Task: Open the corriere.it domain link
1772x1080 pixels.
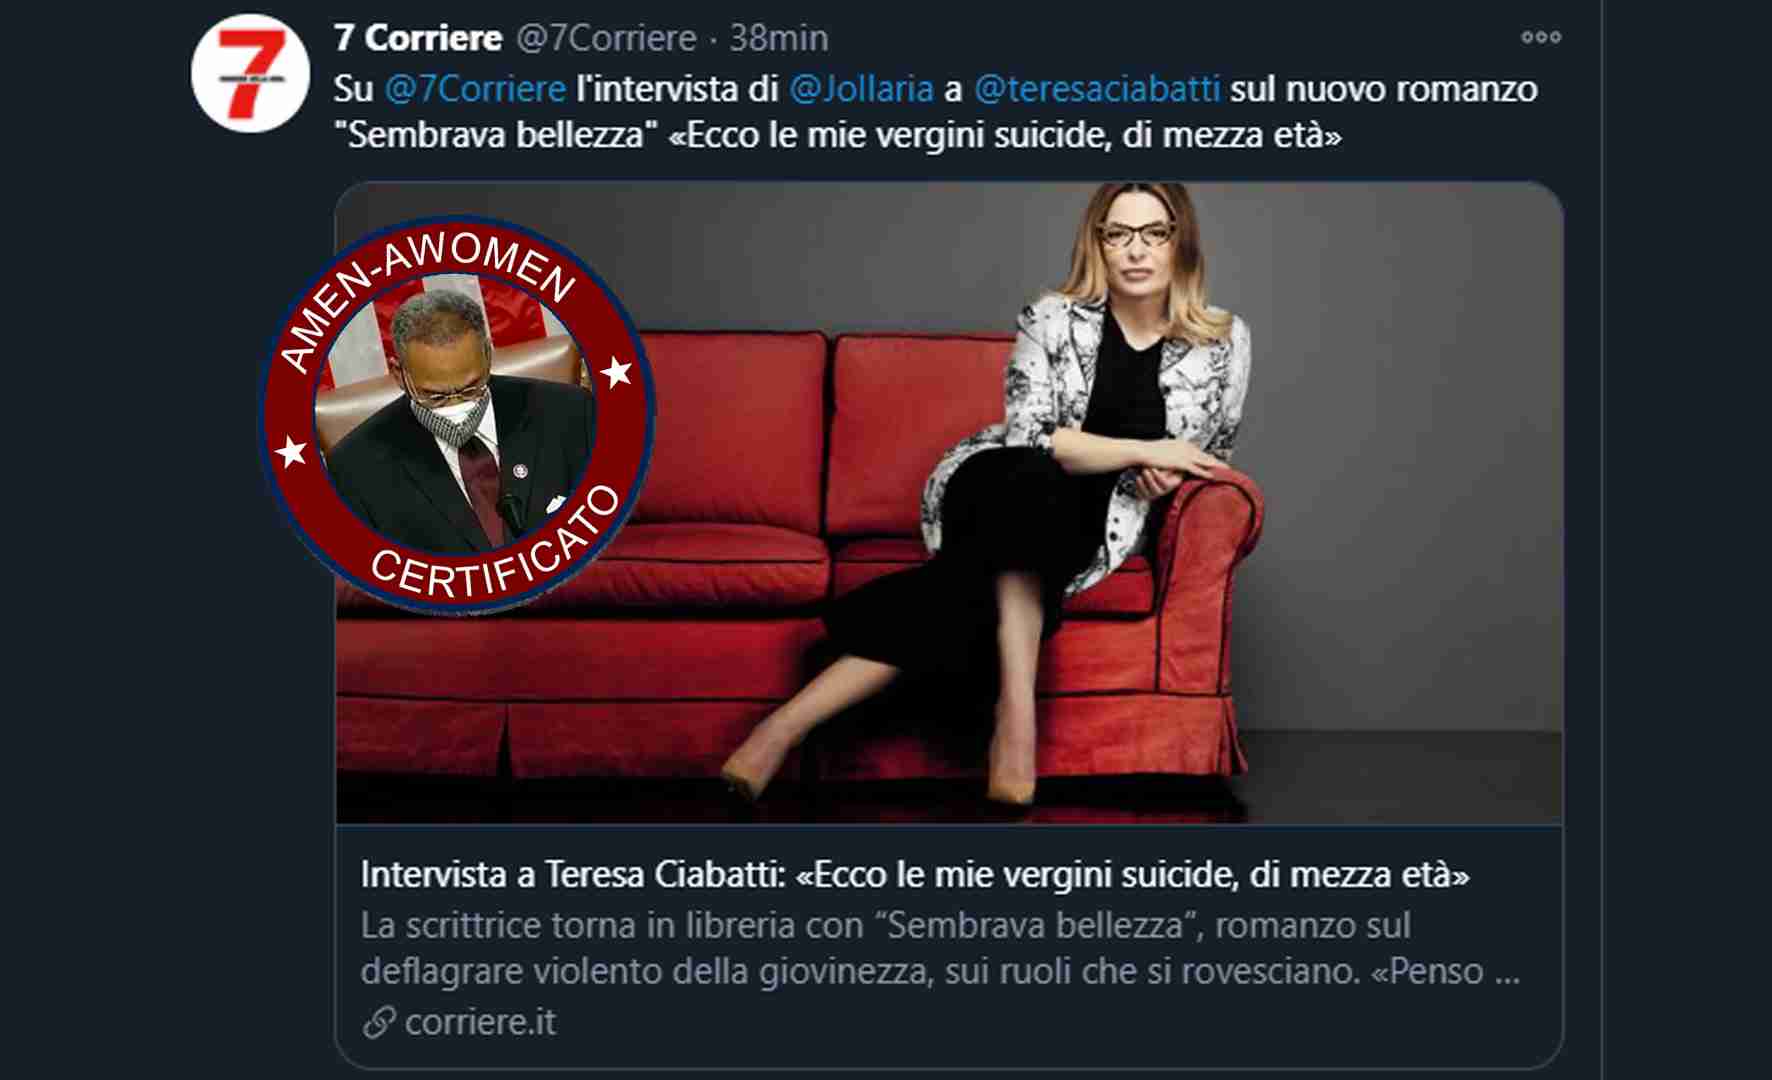Action: (x=480, y=1022)
